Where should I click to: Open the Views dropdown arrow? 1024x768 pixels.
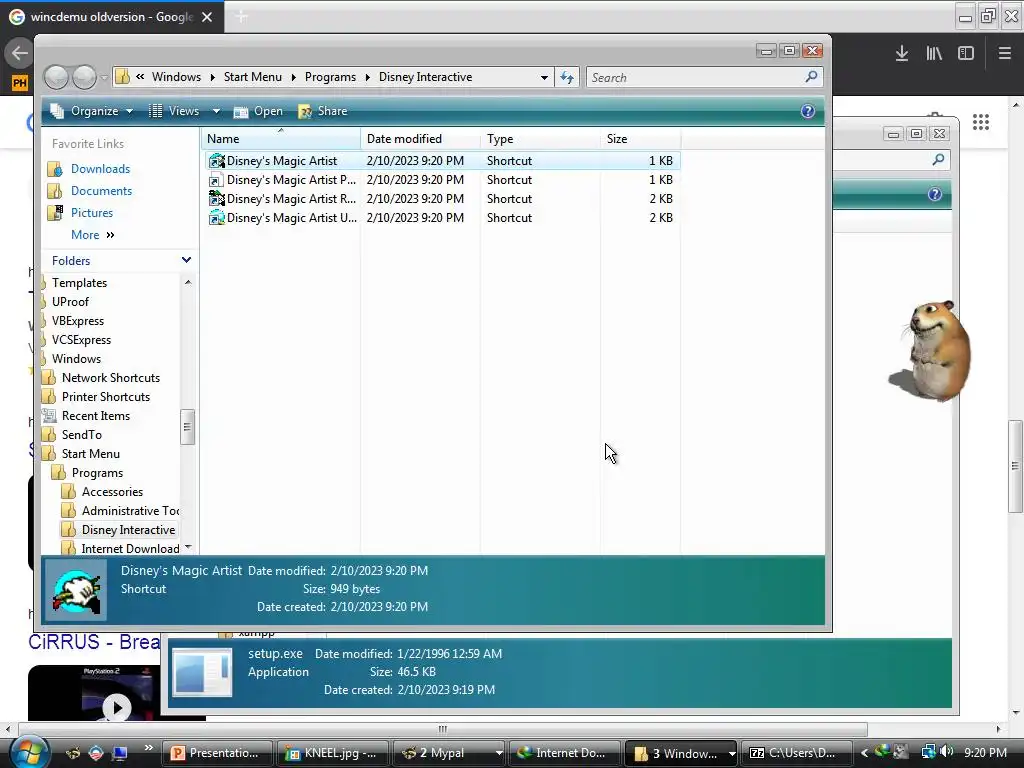click(216, 111)
